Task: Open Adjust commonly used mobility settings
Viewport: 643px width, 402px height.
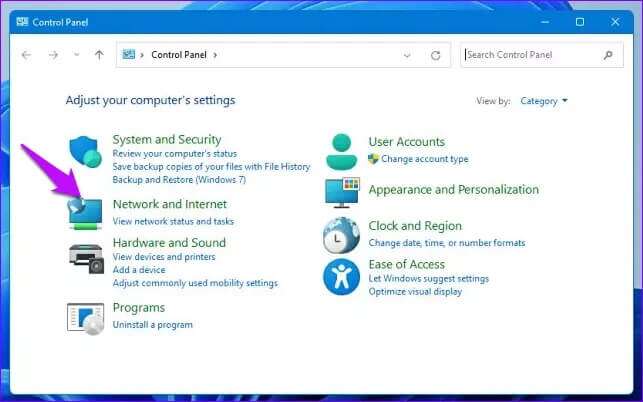Action: pos(195,283)
